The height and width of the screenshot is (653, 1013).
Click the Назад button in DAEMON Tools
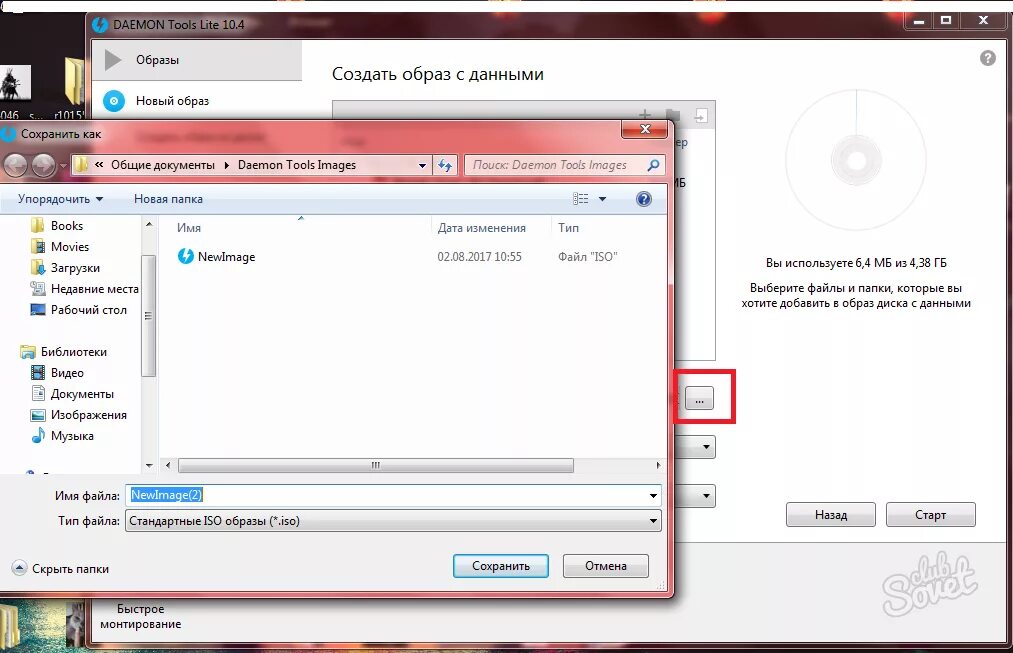(x=831, y=515)
